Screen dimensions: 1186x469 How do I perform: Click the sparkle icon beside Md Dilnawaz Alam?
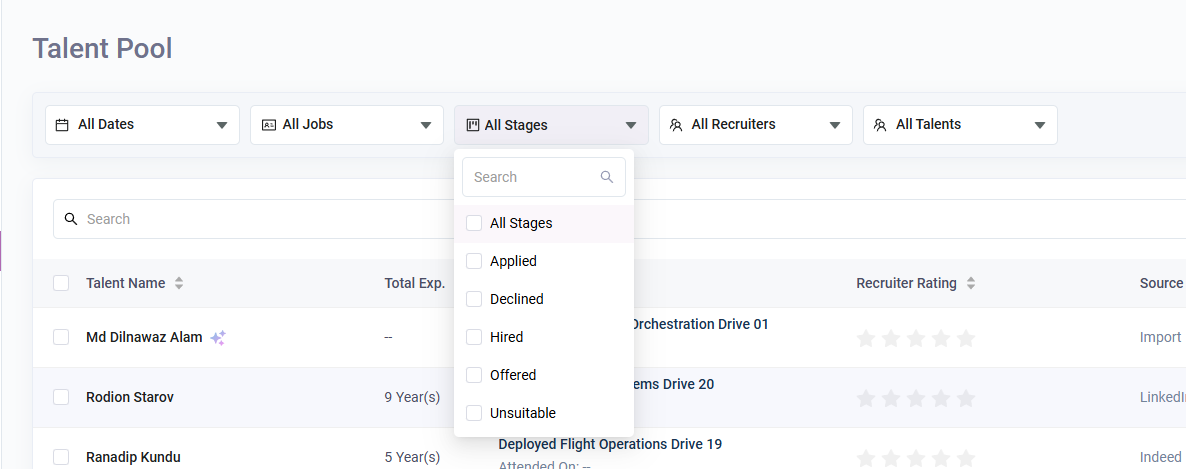click(218, 338)
